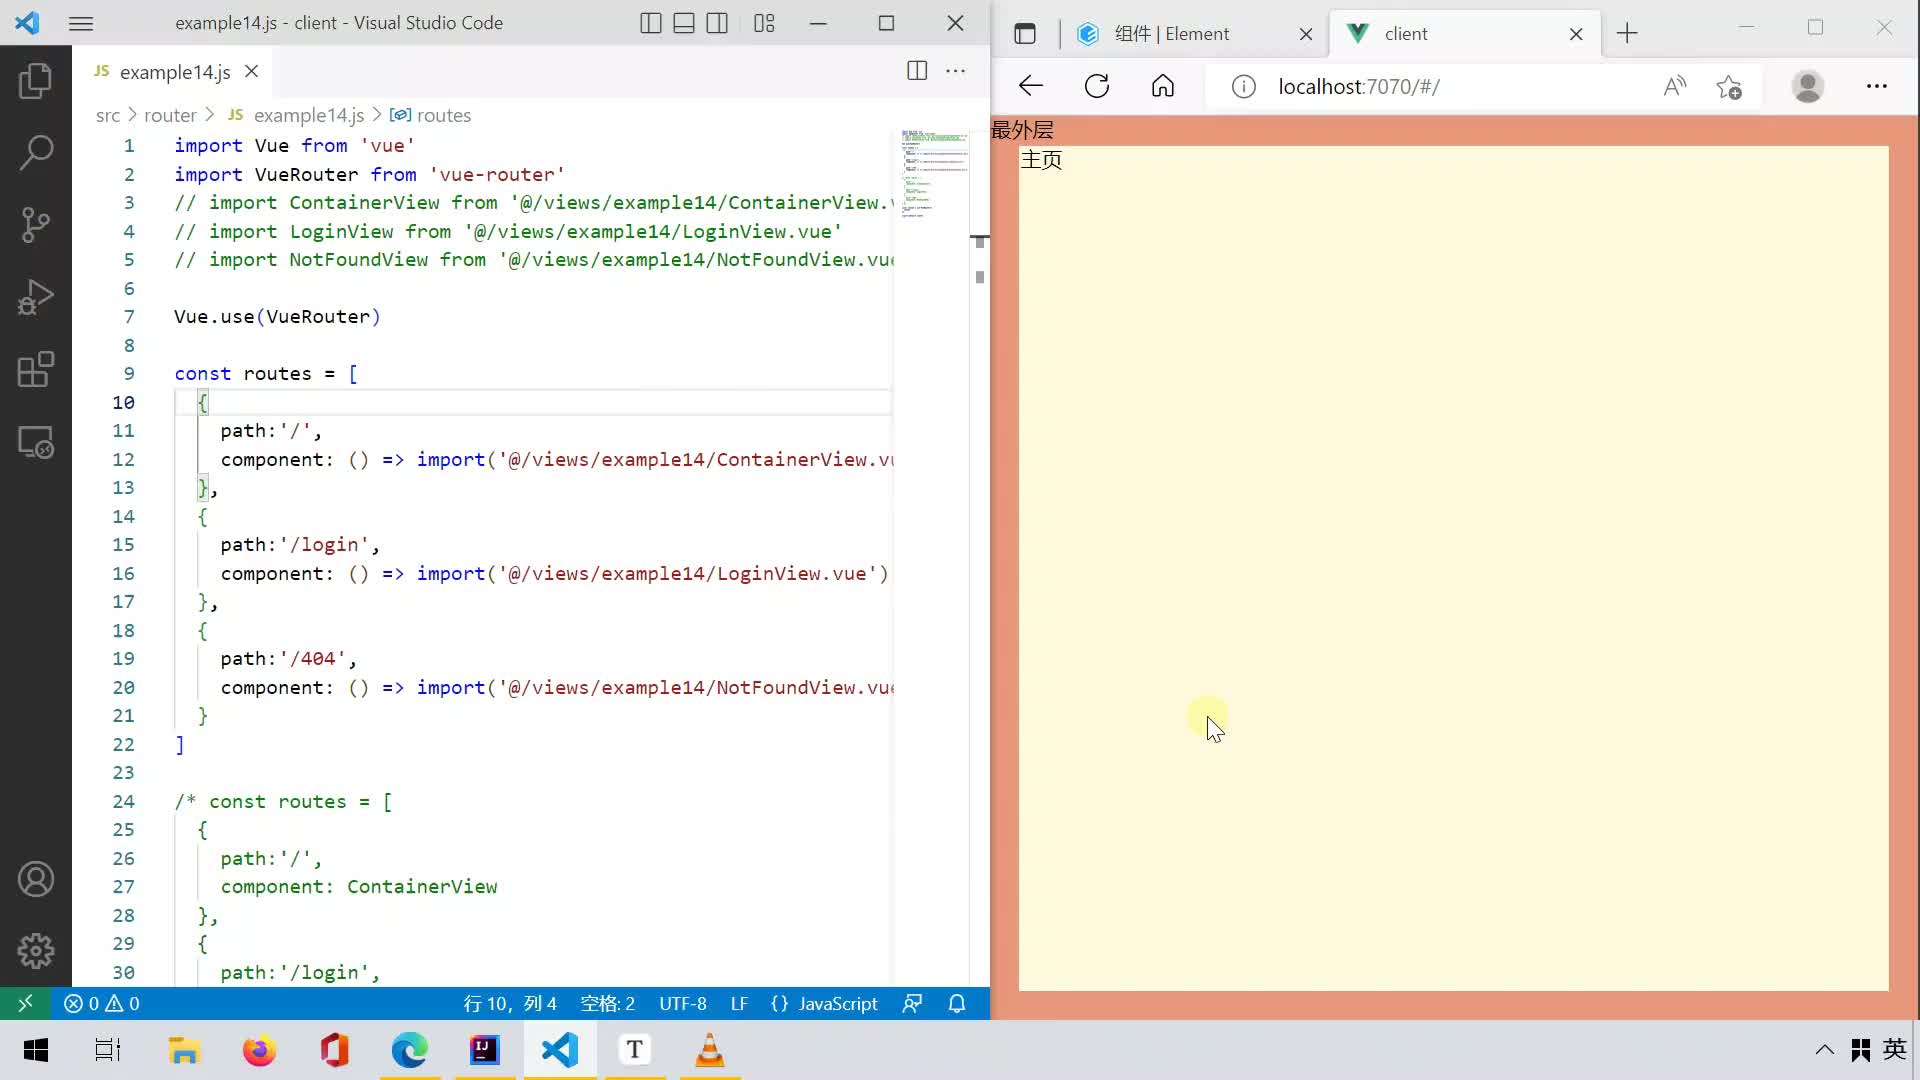This screenshot has height=1080, width=1920.
Task: Open the Search view in activity bar
Action: click(36, 152)
